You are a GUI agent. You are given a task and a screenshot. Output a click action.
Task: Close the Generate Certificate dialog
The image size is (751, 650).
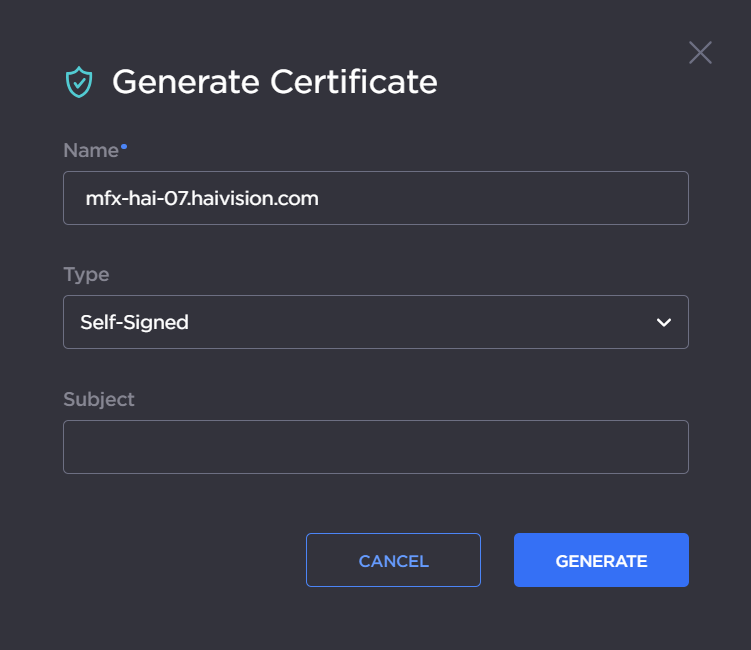click(700, 53)
